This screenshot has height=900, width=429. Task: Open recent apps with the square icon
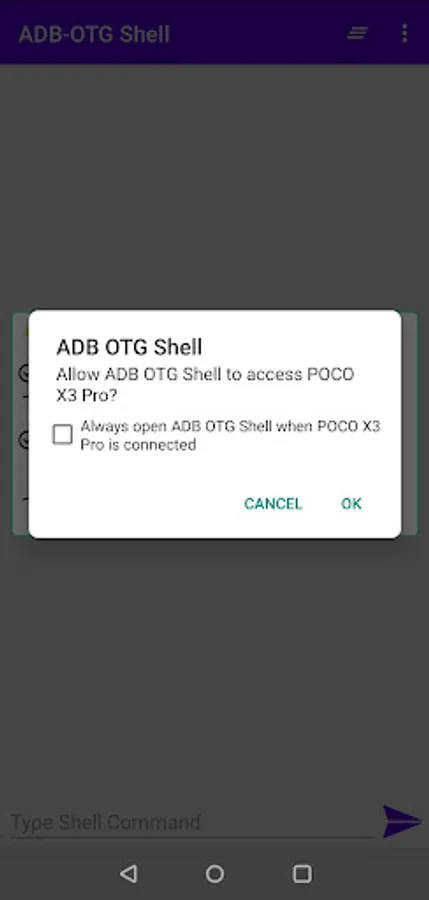pyautogui.click(x=302, y=874)
